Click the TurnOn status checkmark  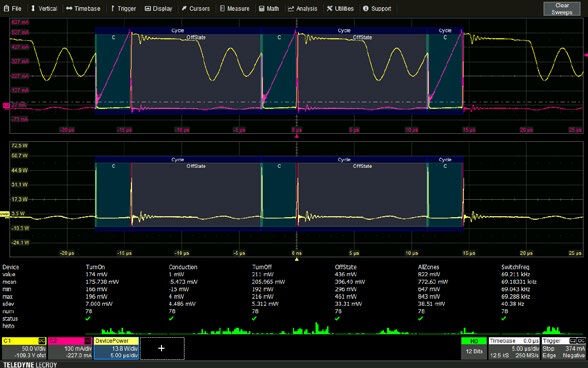pos(88,318)
